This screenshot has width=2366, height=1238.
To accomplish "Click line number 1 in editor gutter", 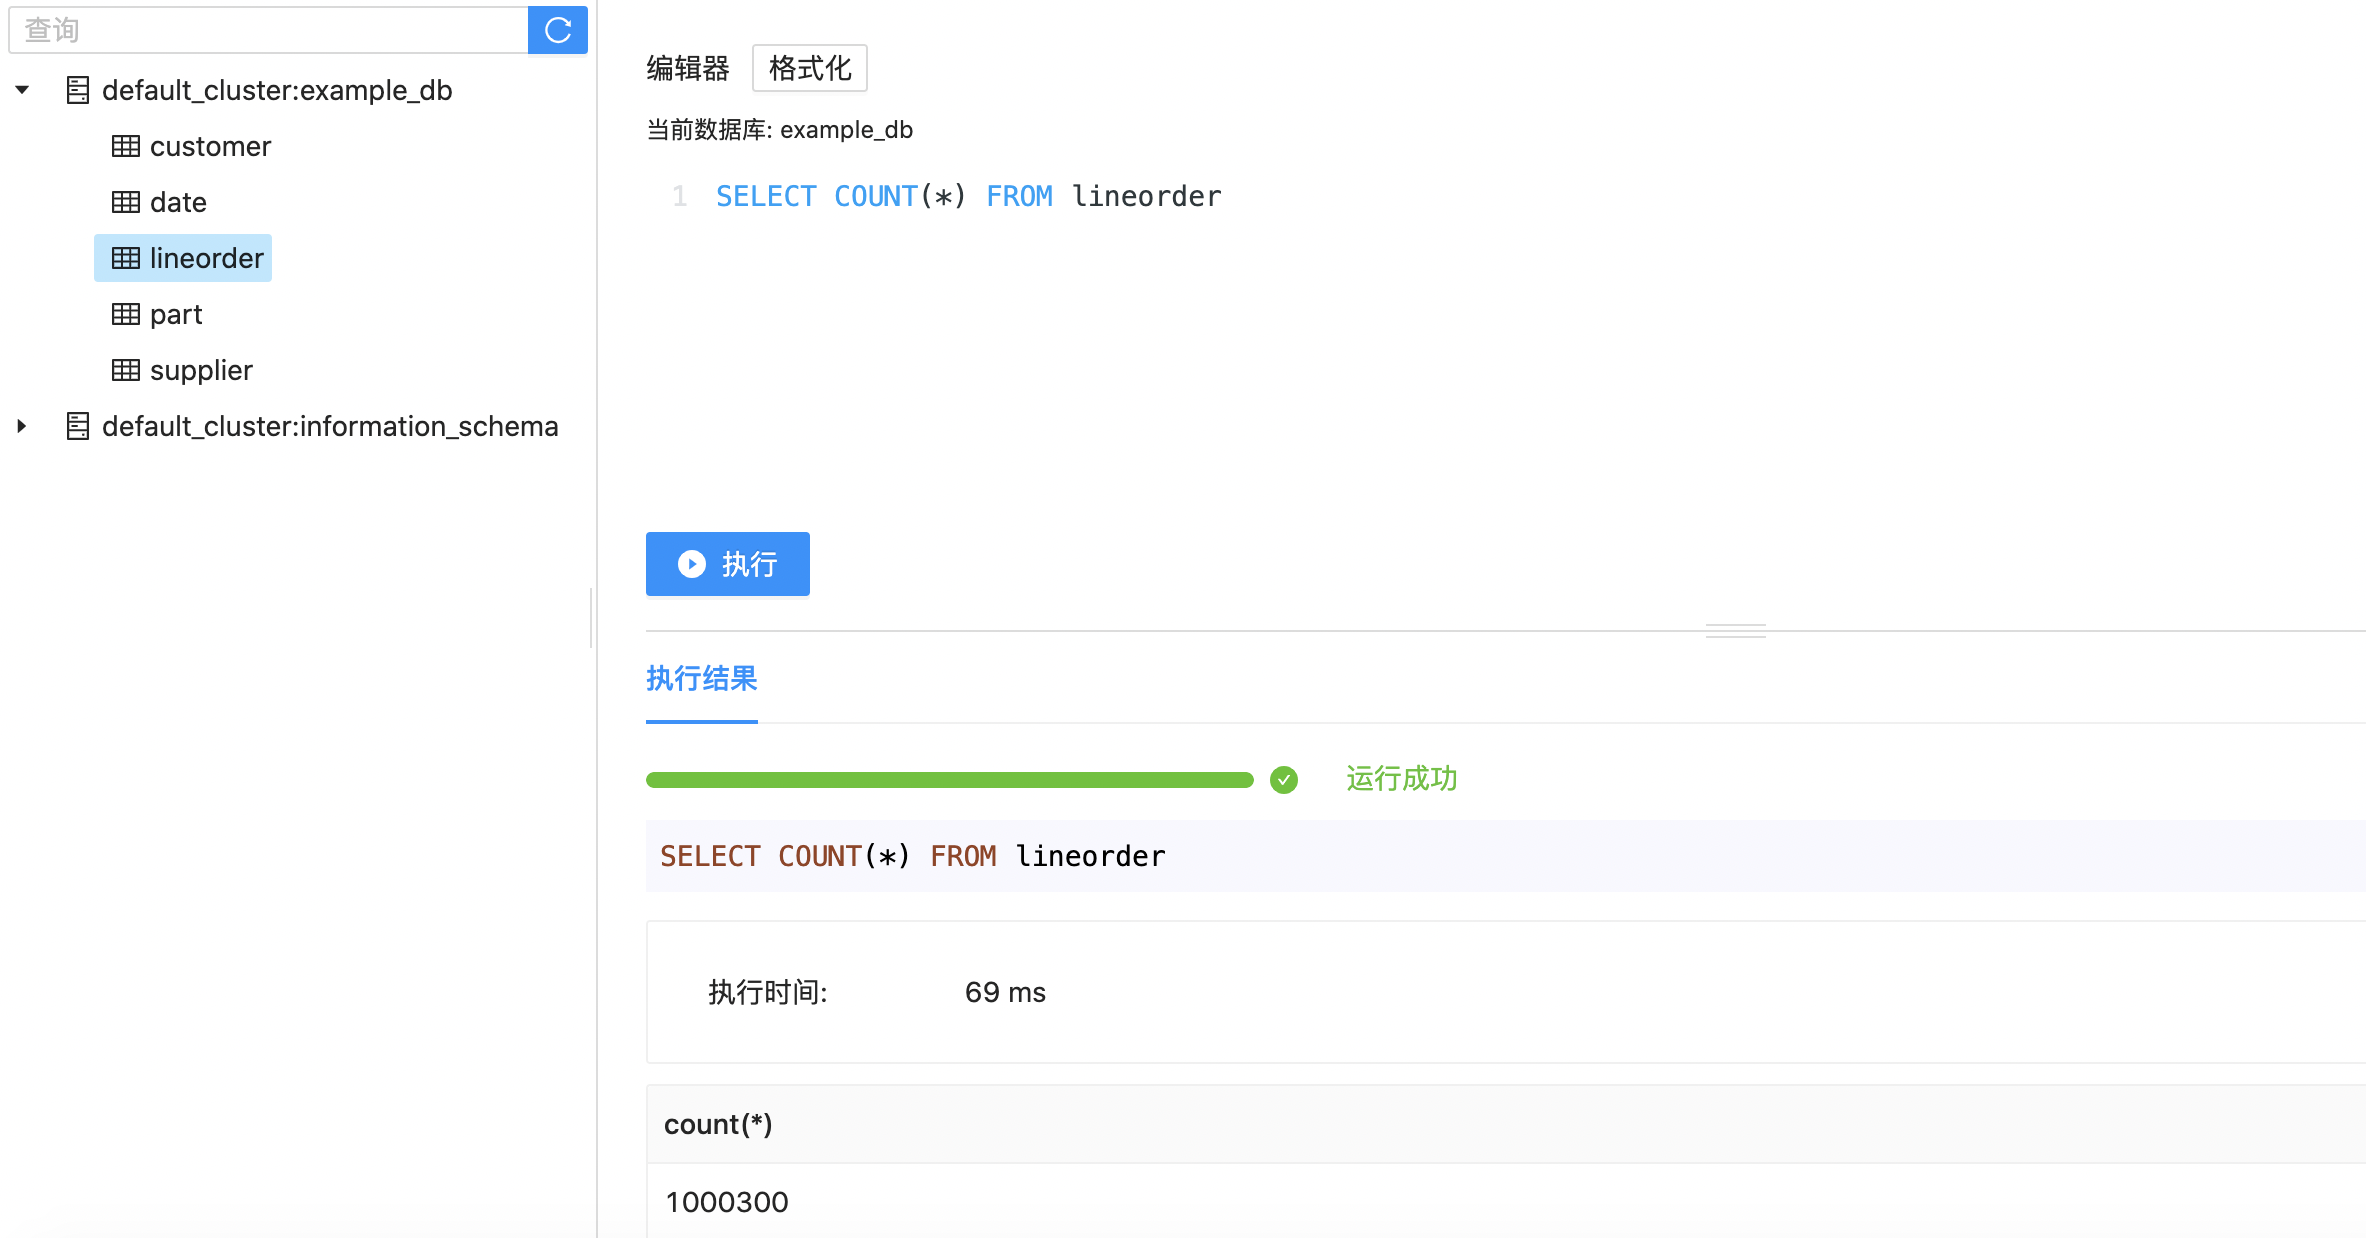I will 680,196.
